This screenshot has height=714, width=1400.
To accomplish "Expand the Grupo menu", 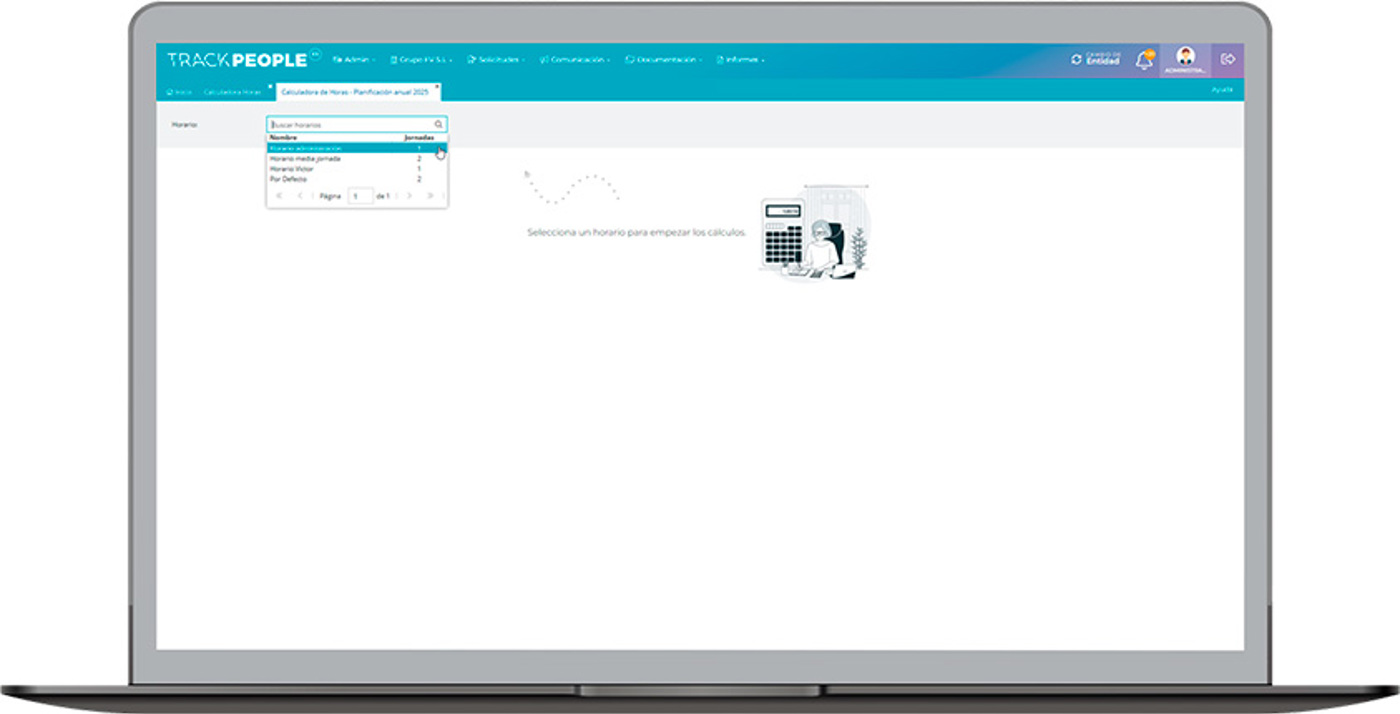I will (x=421, y=60).
